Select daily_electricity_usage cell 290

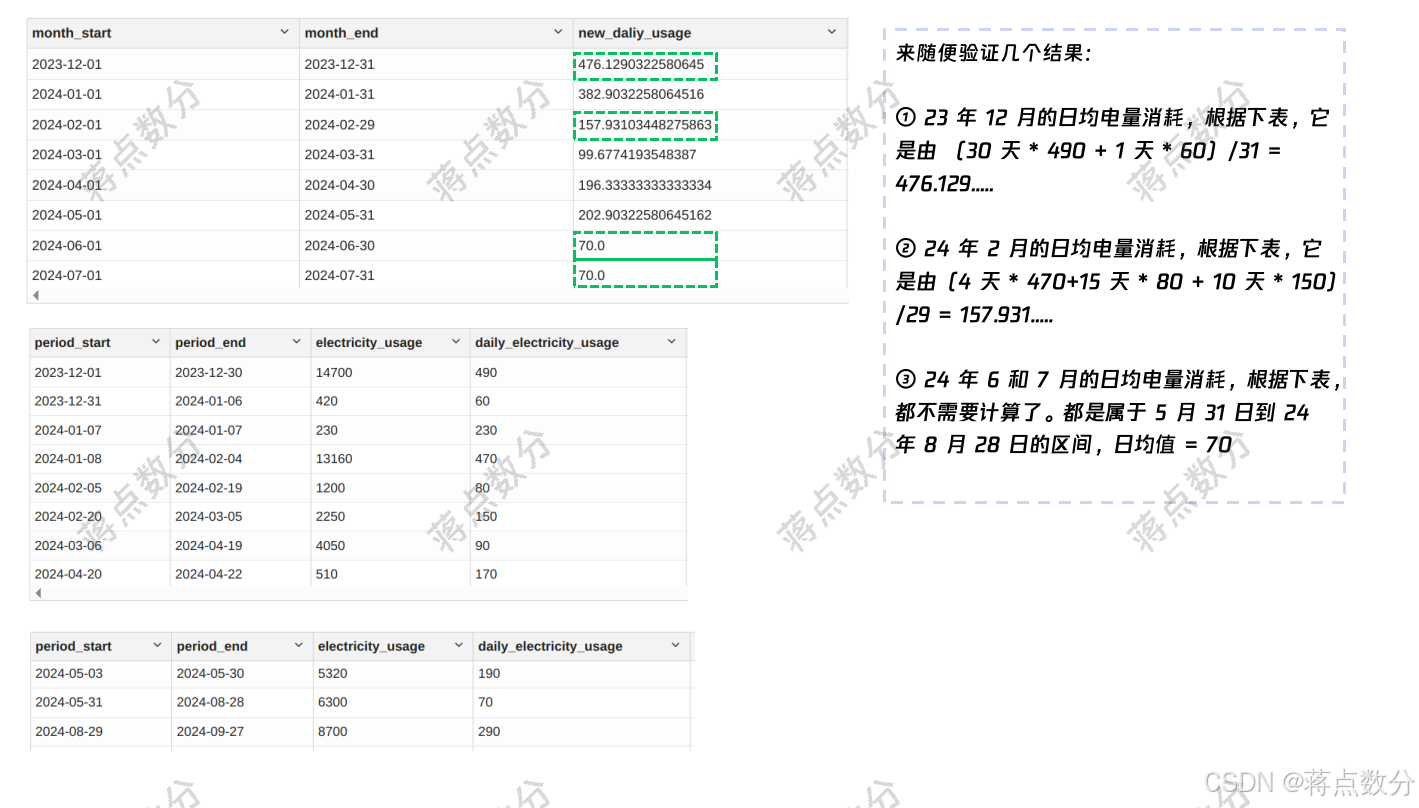582,732
